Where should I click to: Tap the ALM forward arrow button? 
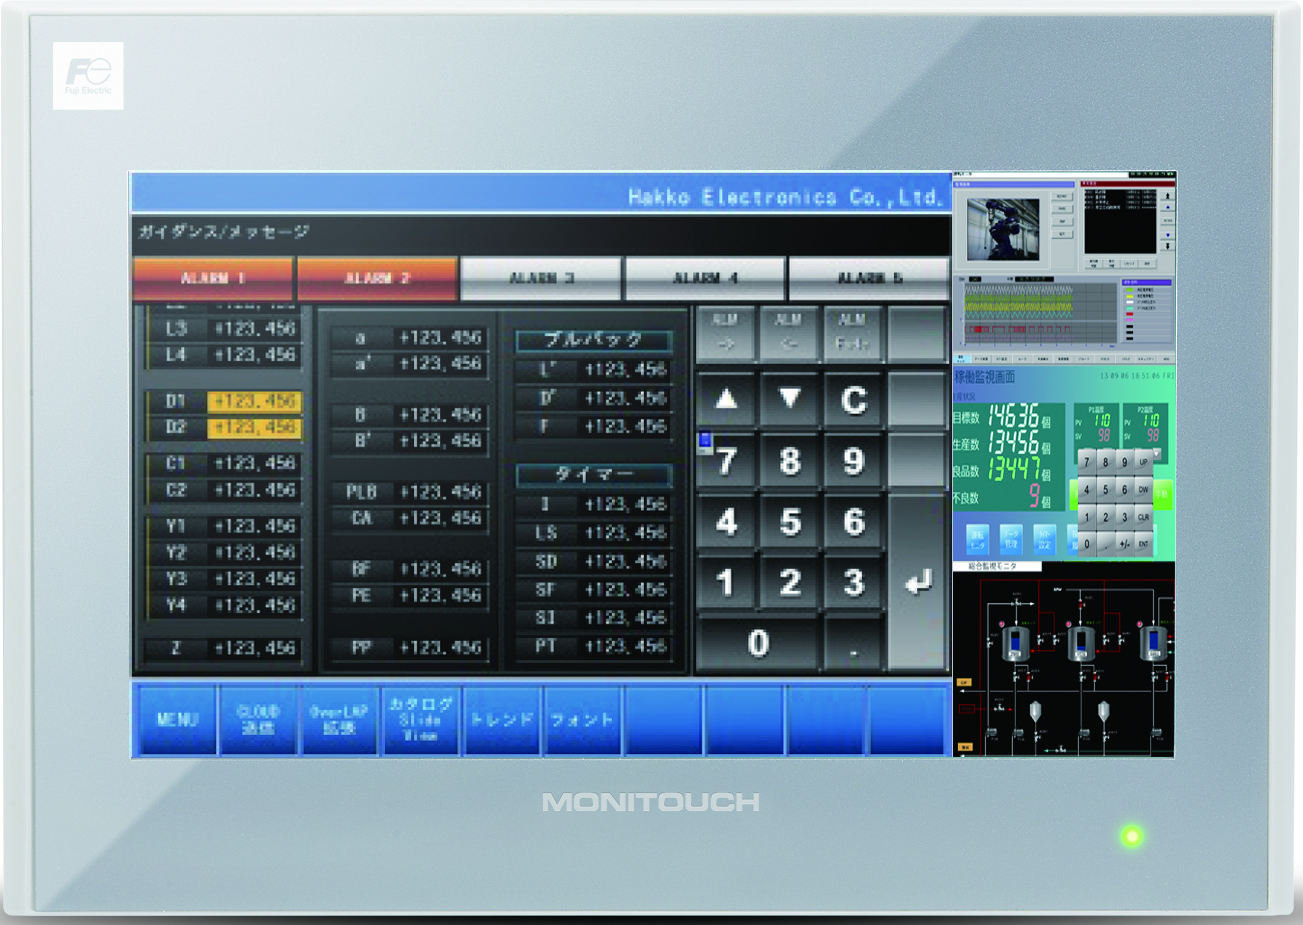(x=725, y=332)
